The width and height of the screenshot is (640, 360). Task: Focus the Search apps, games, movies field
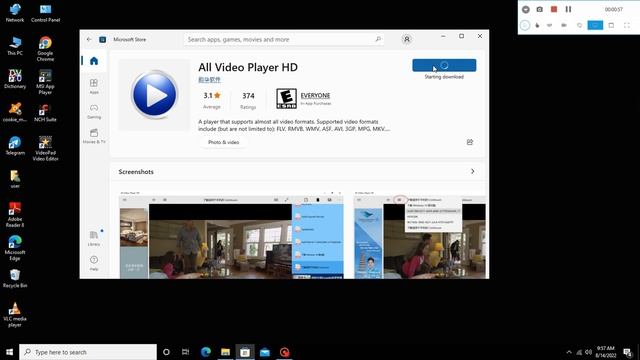(x=284, y=39)
